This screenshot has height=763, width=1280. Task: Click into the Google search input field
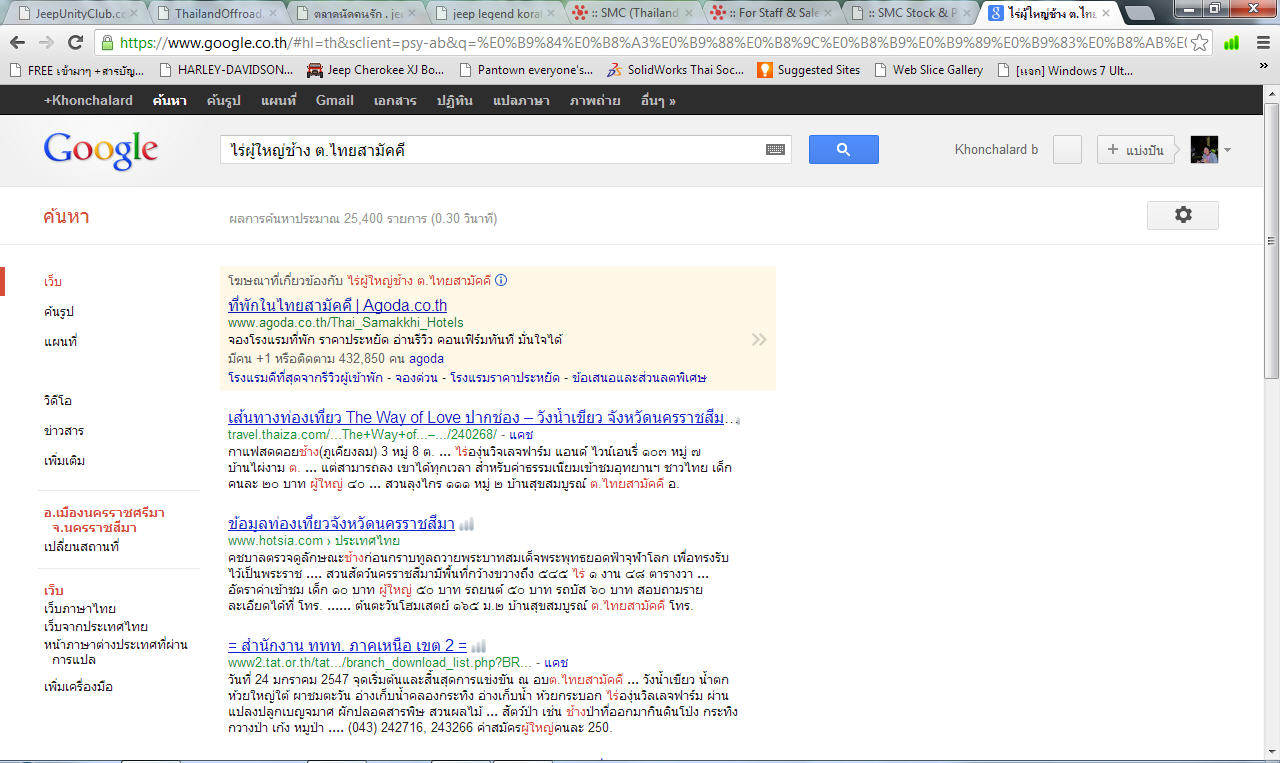click(490, 150)
